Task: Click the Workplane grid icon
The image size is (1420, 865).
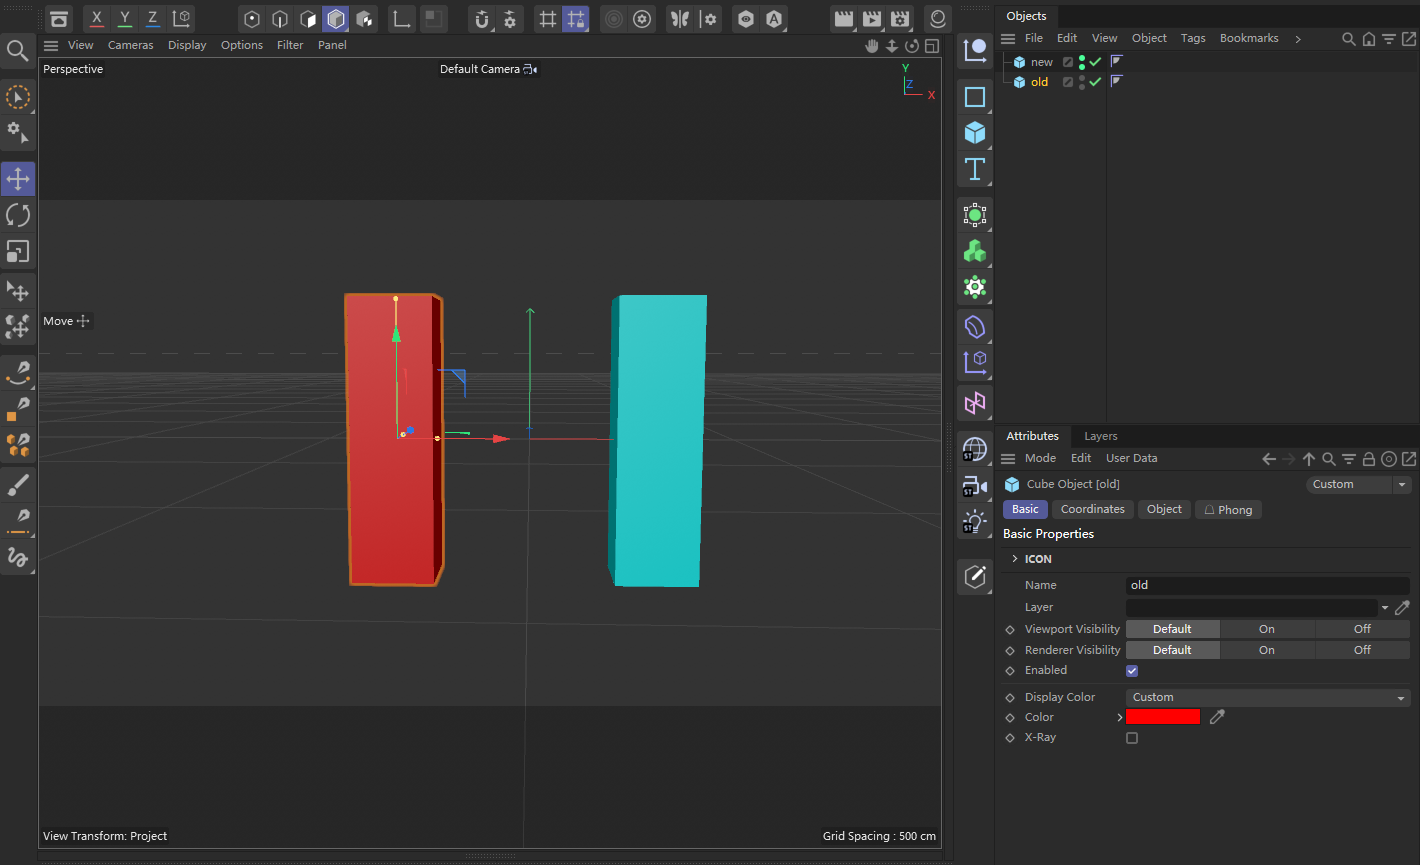Action: [547, 18]
